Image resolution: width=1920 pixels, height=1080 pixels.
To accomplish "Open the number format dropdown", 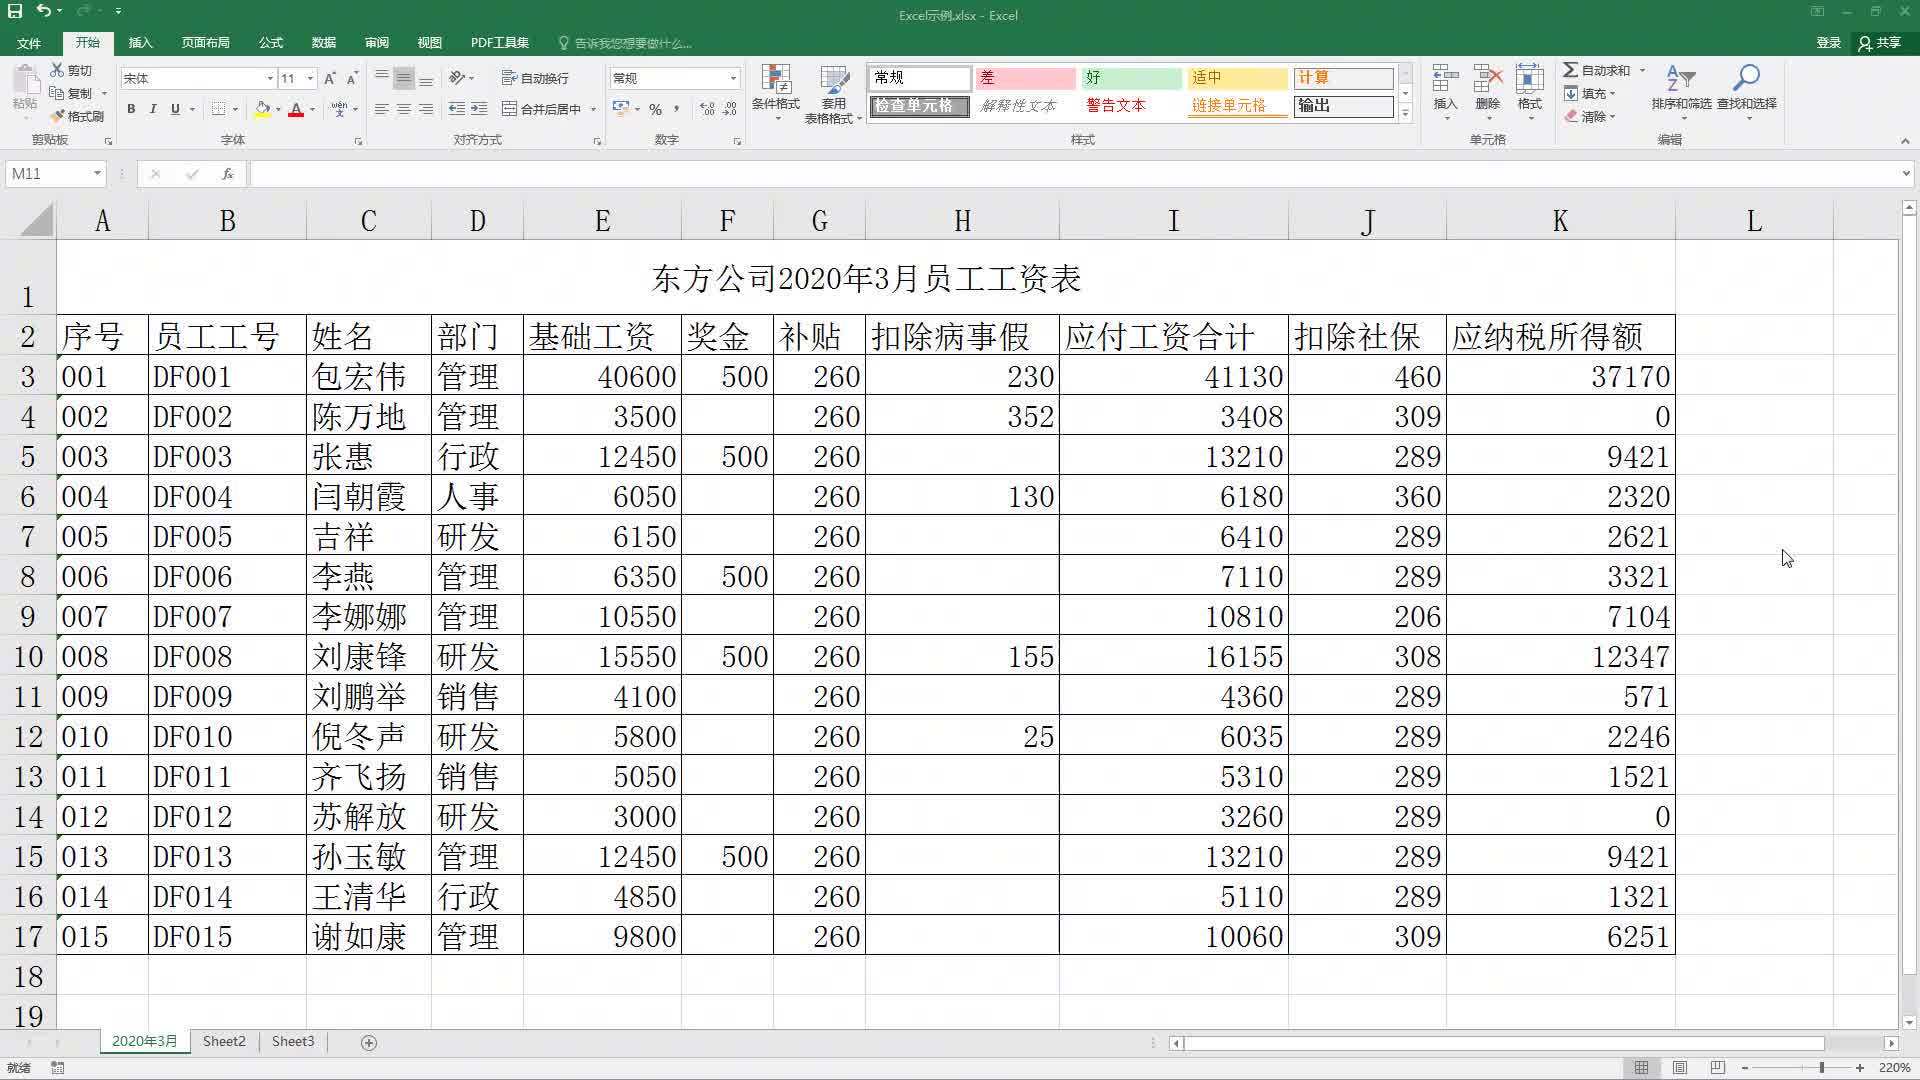I will coord(733,78).
